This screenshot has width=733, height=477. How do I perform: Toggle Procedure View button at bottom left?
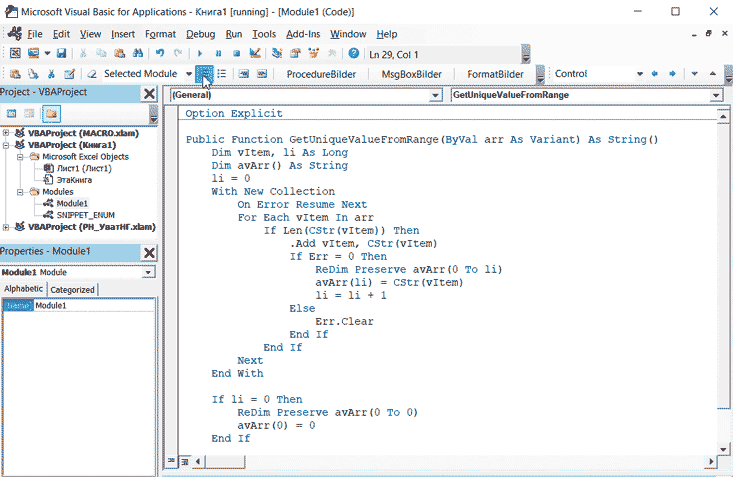(172, 462)
